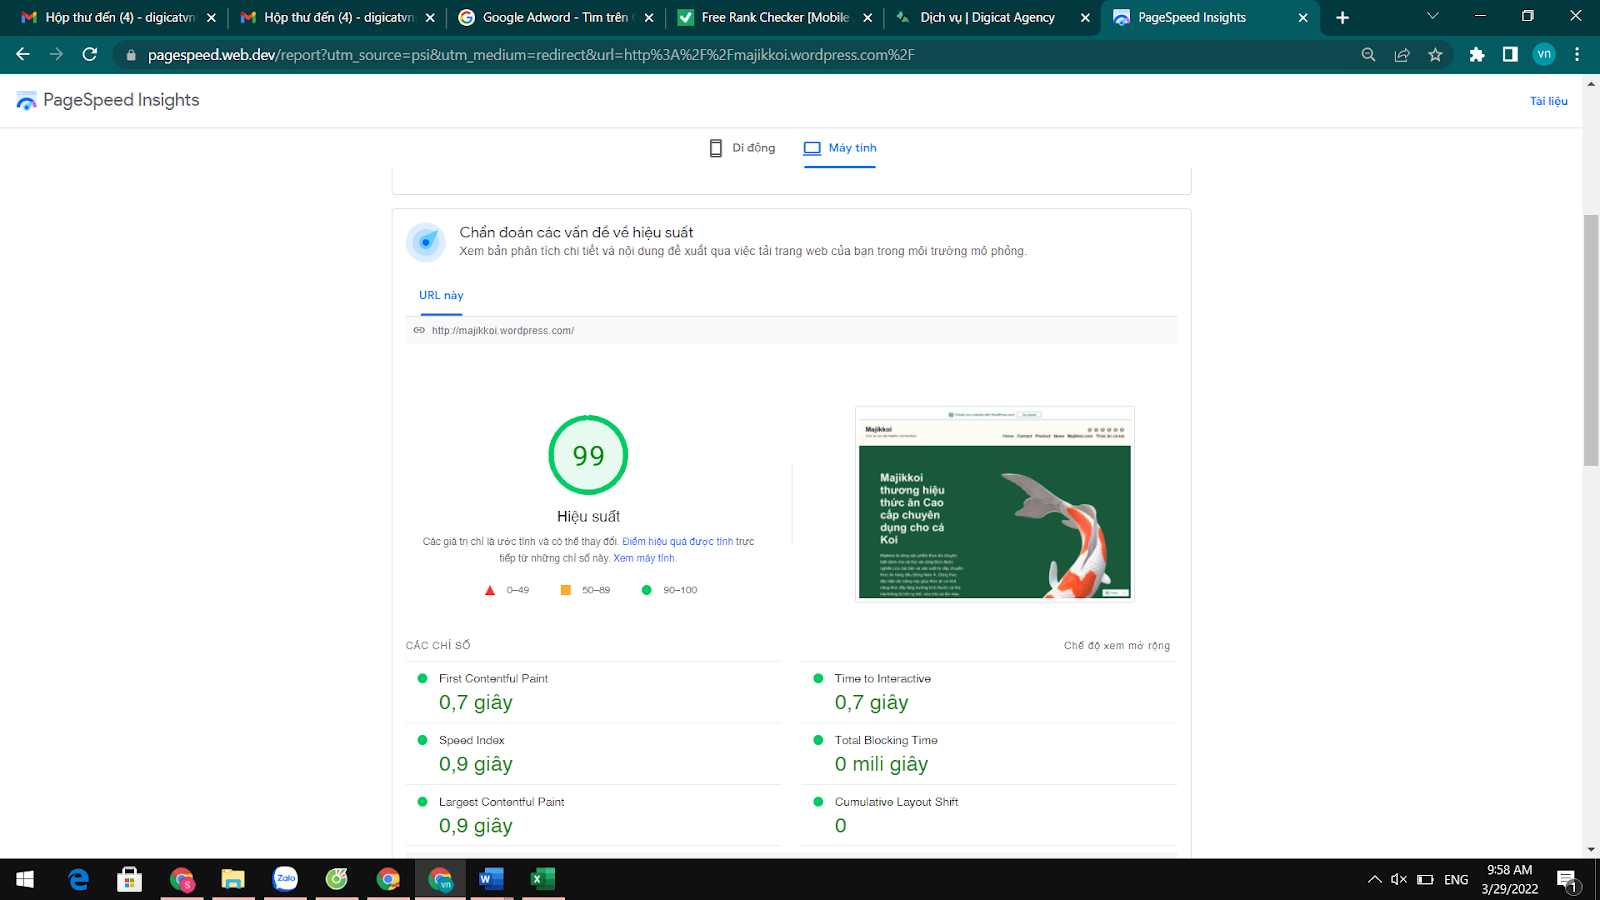Click the tested URL http://majikkoi.wordpress.com/

pyautogui.click(x=503, y=331)
